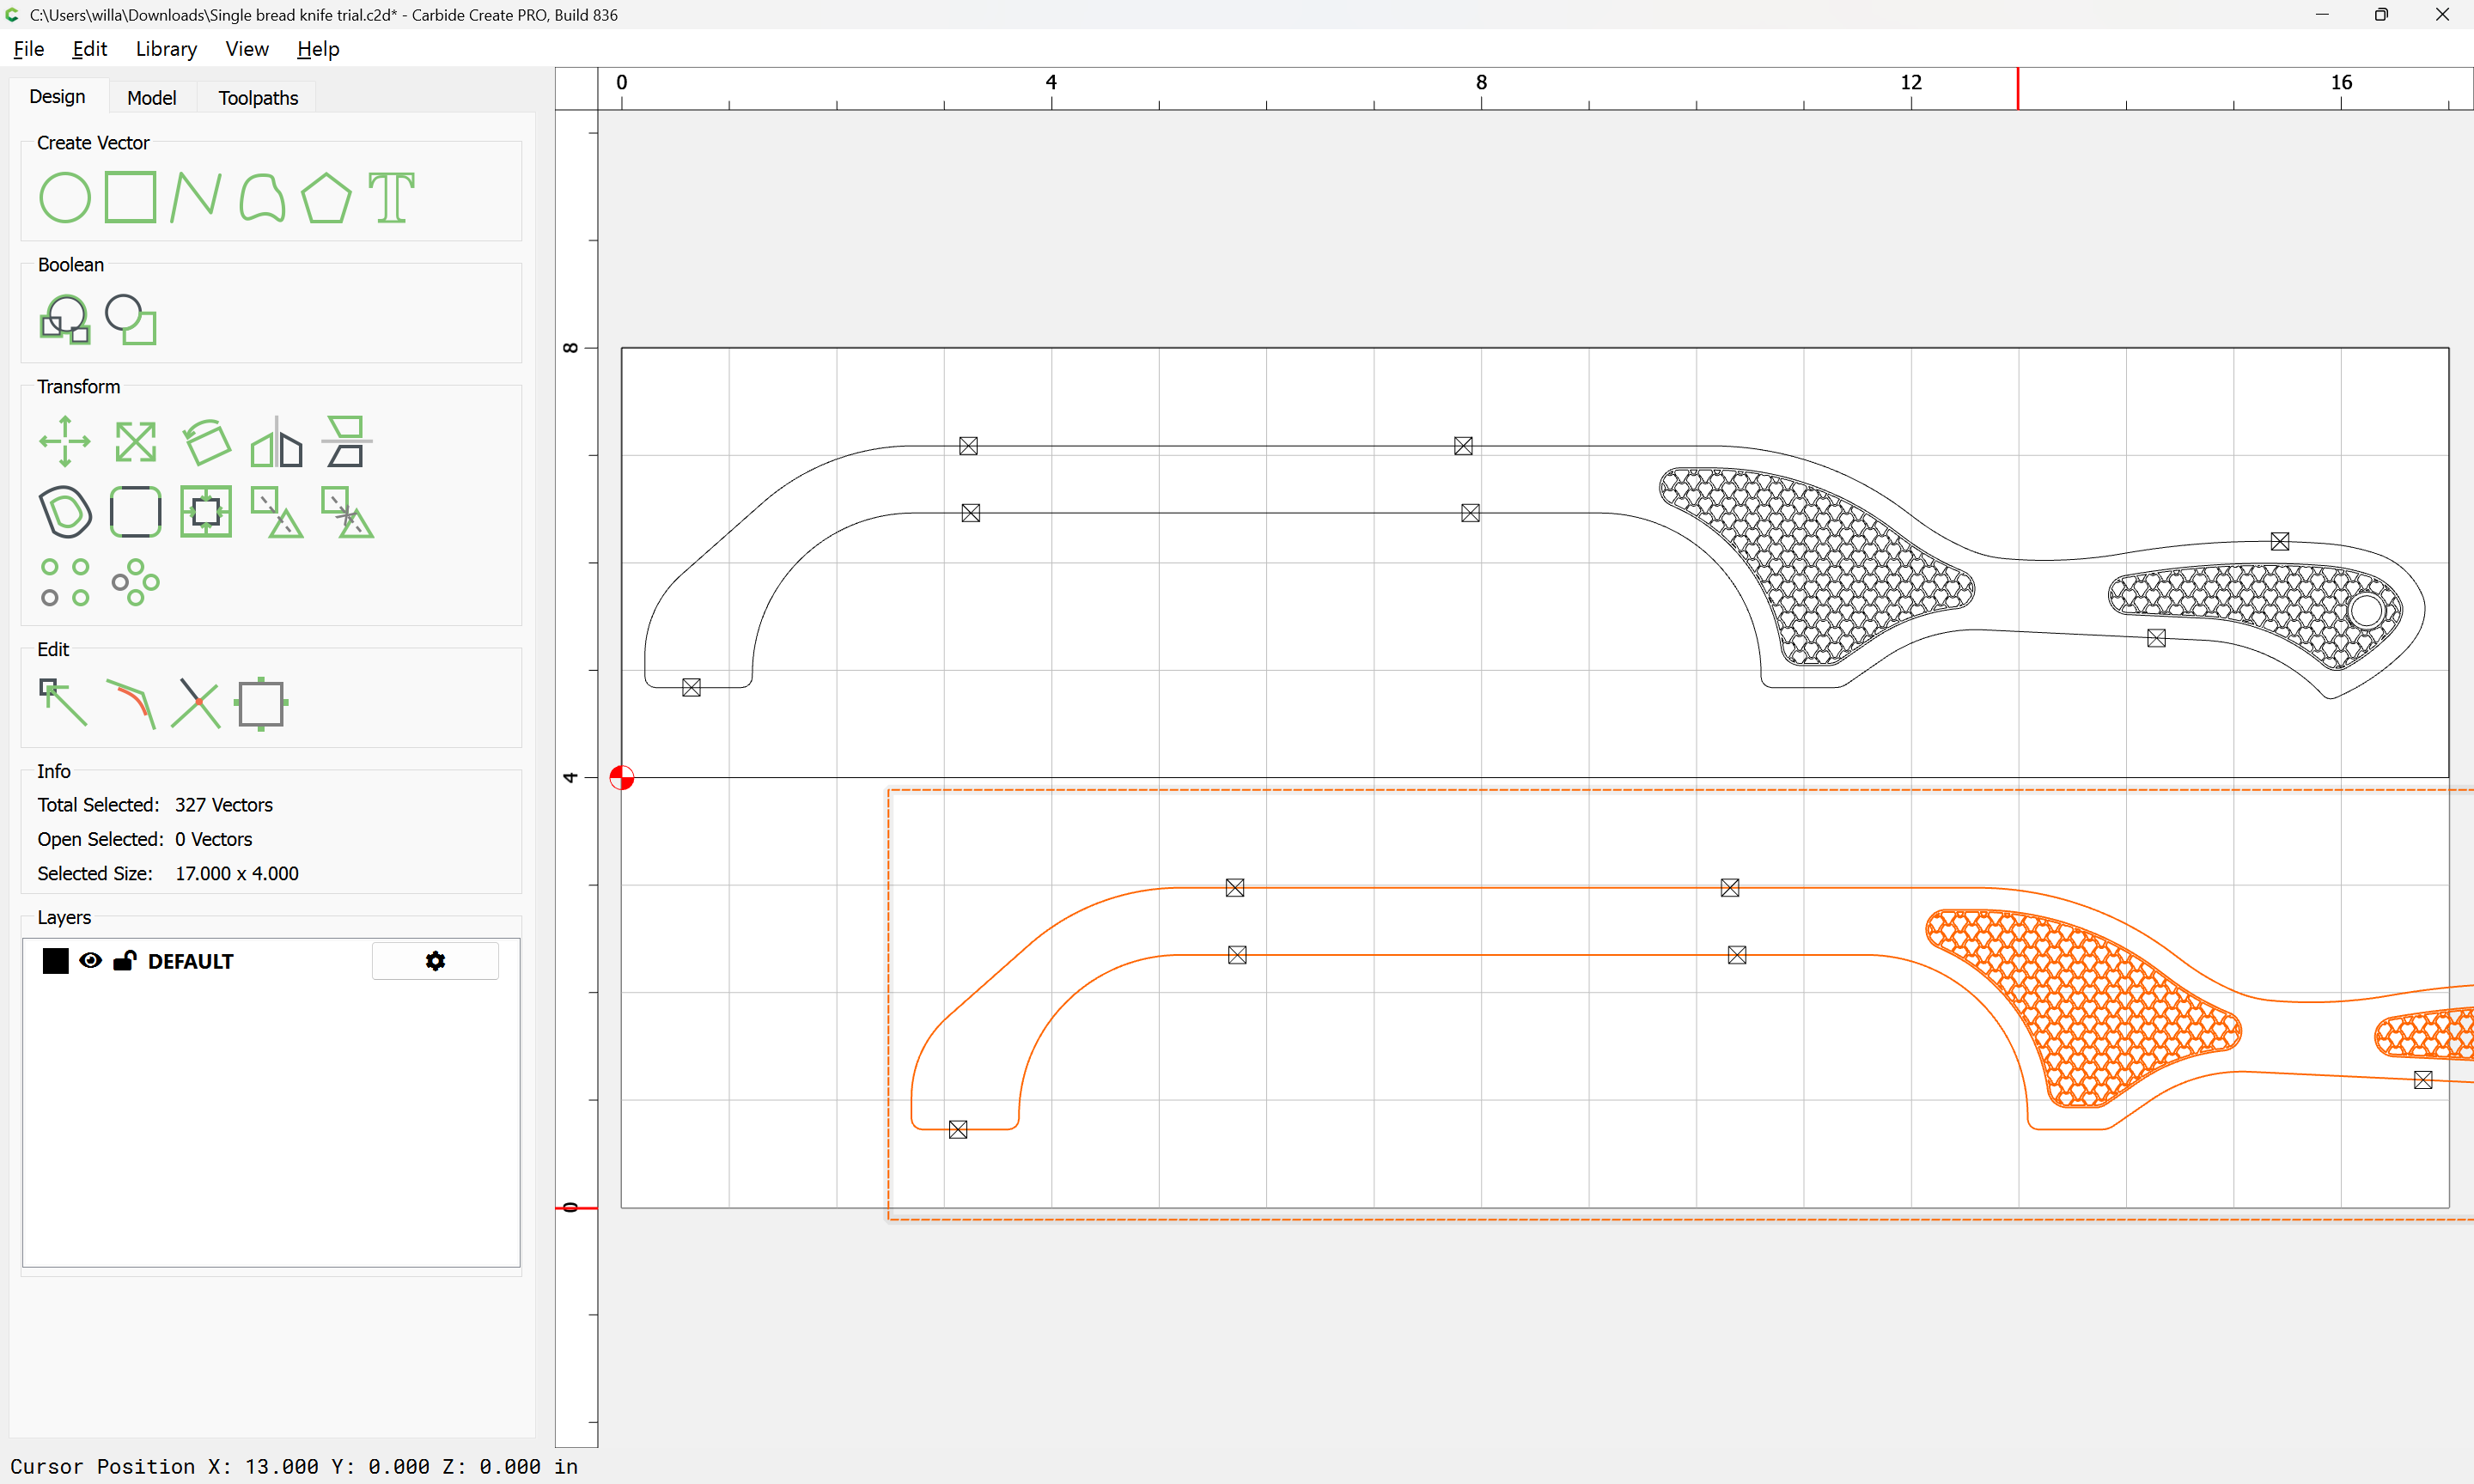Click the Mirror transform tool

coord(276,441)
